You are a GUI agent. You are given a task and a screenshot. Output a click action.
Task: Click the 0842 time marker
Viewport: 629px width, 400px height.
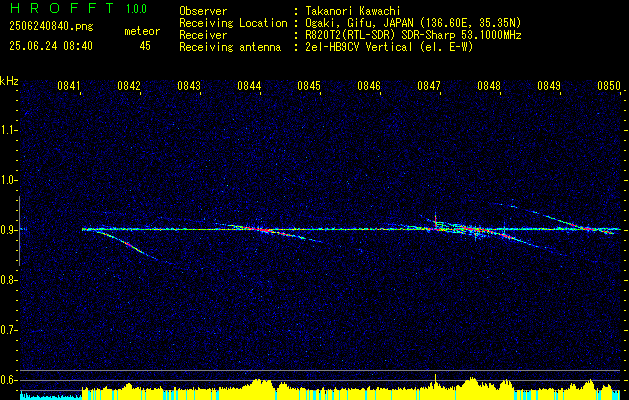coord(129,86)
